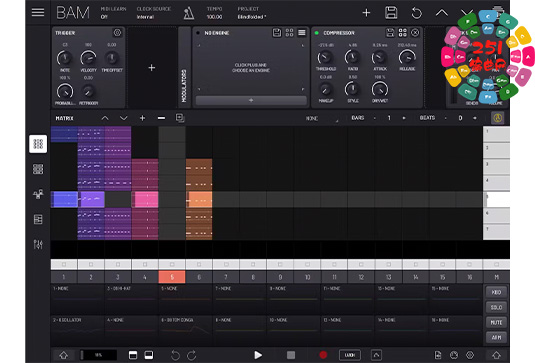Toggle the KBD button
Image resolution: width=535 pixels, height=363 pixels.
click(496, 292)
